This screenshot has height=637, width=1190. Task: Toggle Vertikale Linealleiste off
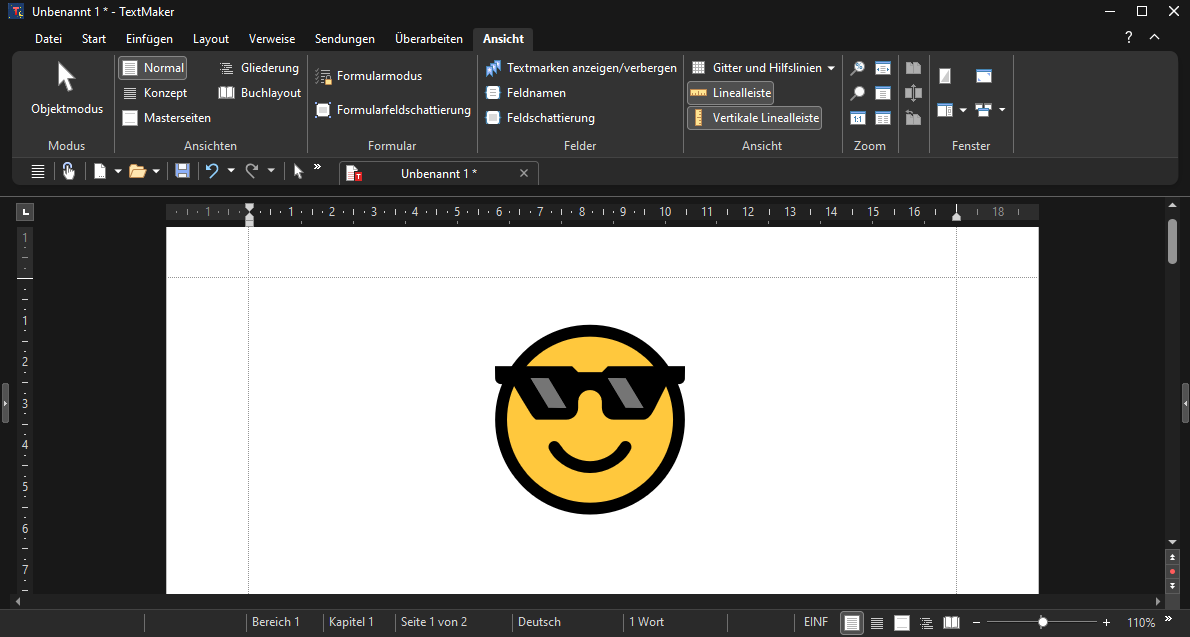754,118
